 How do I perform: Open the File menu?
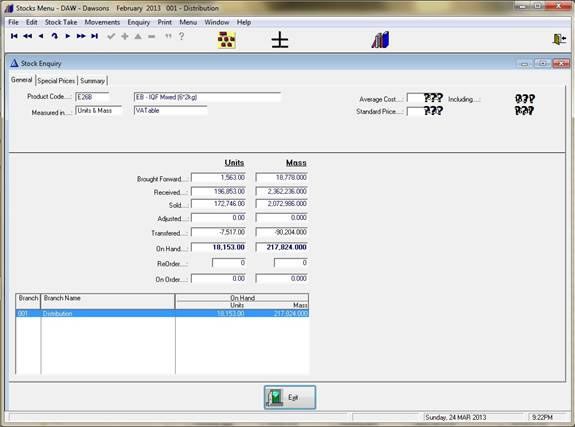(x=14, y=22)
